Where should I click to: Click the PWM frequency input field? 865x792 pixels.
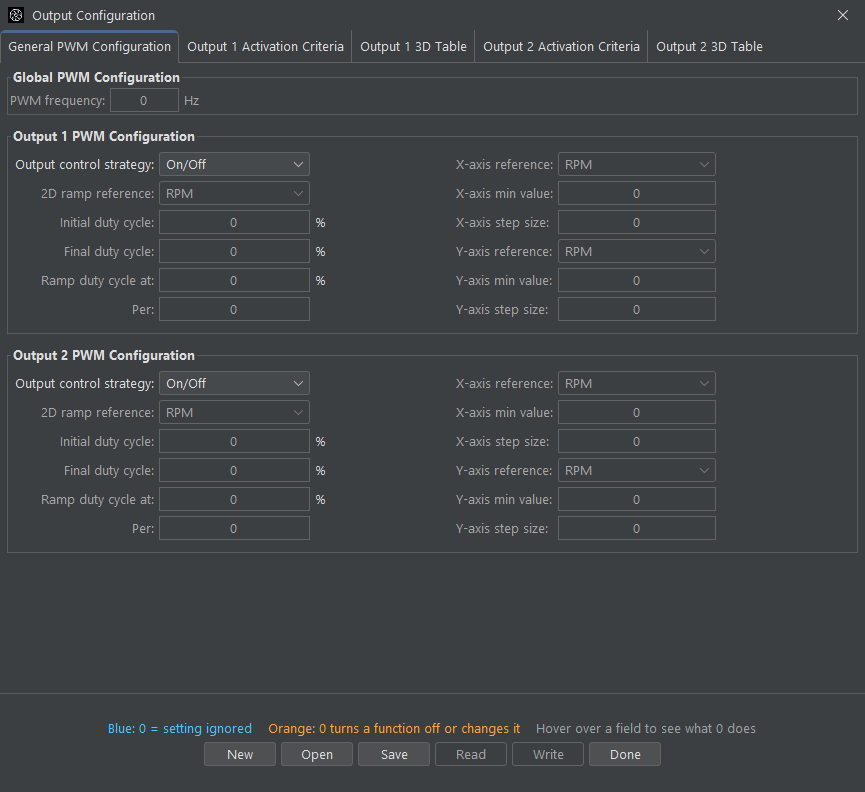pos(144,100)
